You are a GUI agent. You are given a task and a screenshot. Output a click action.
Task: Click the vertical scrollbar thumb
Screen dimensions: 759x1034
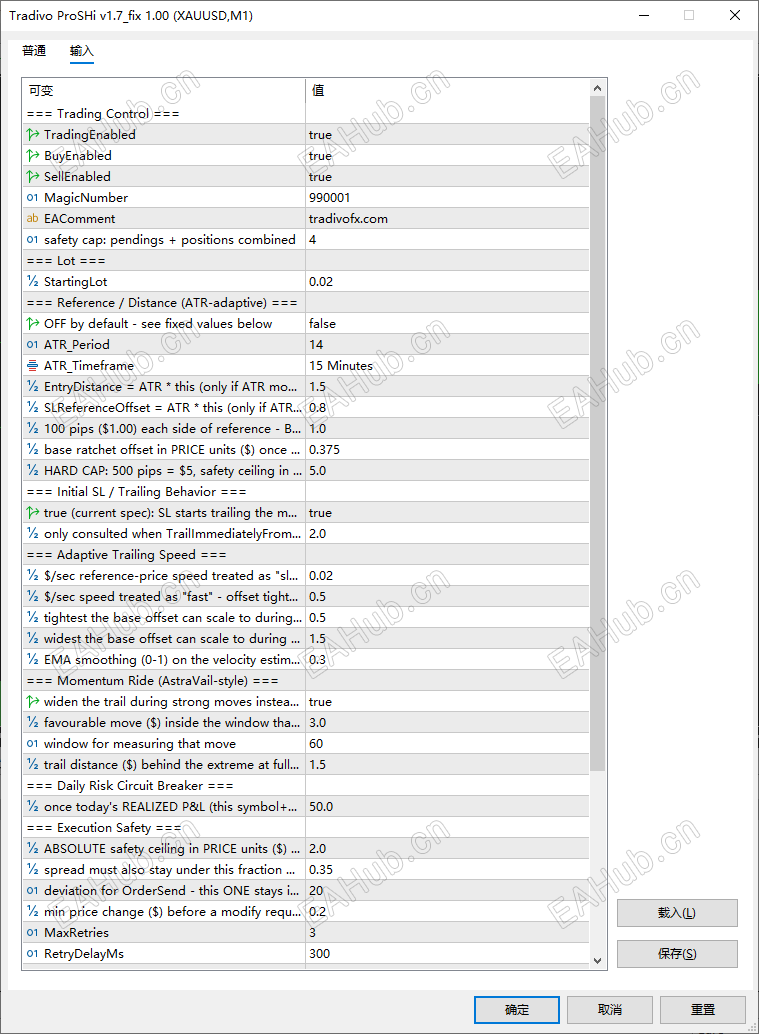[597, 433]
